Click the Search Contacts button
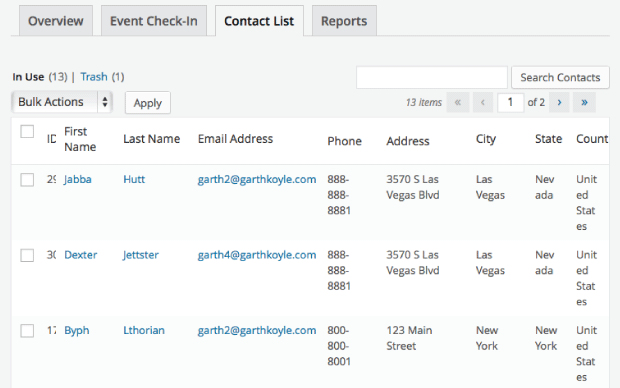 pos(560,78)
